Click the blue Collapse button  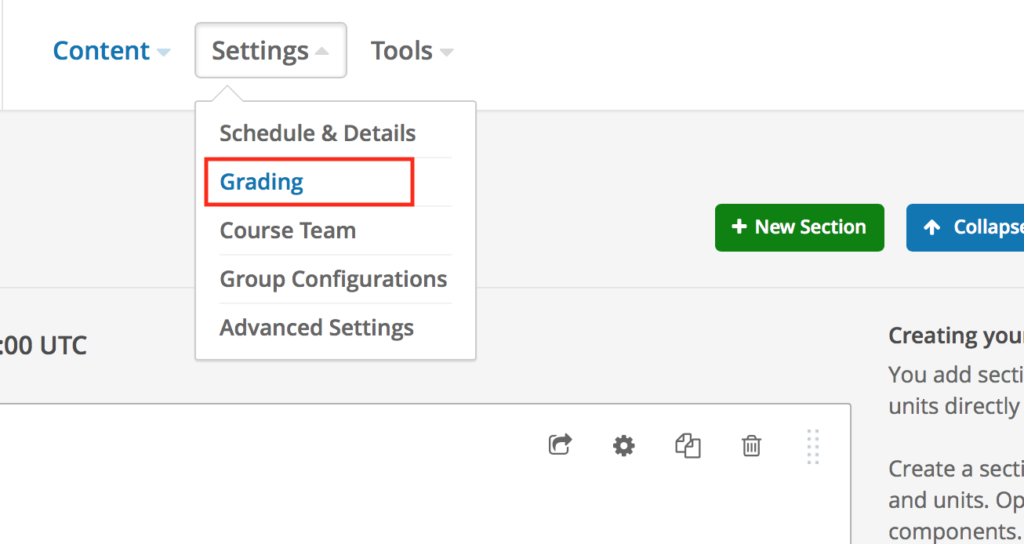pos(965,227)
